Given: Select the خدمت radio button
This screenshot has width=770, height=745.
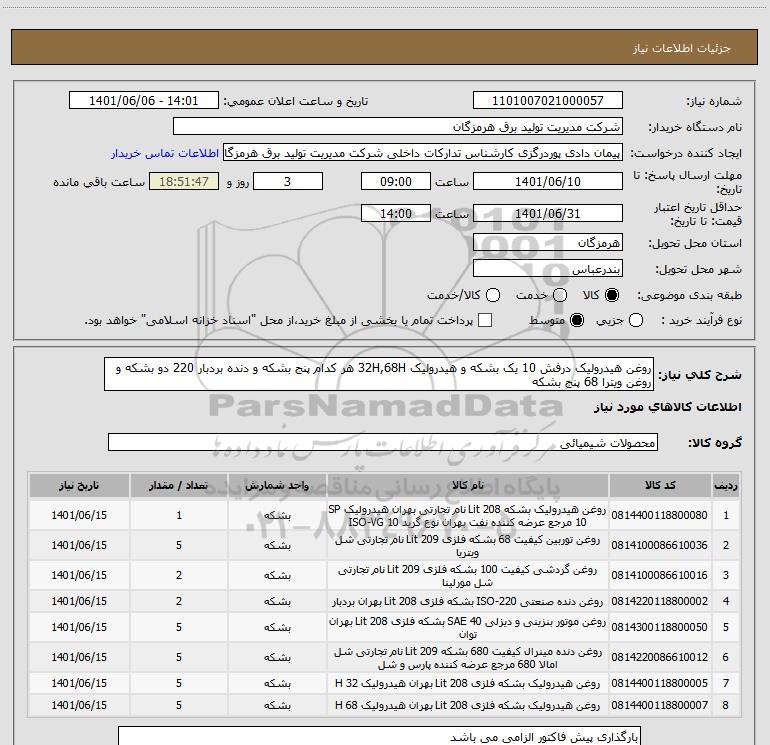Looking at the screenshot, I should [560, 295].
